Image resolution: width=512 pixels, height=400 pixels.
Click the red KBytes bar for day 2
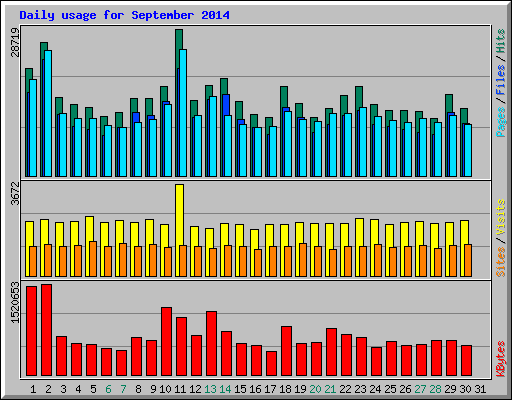46,330
